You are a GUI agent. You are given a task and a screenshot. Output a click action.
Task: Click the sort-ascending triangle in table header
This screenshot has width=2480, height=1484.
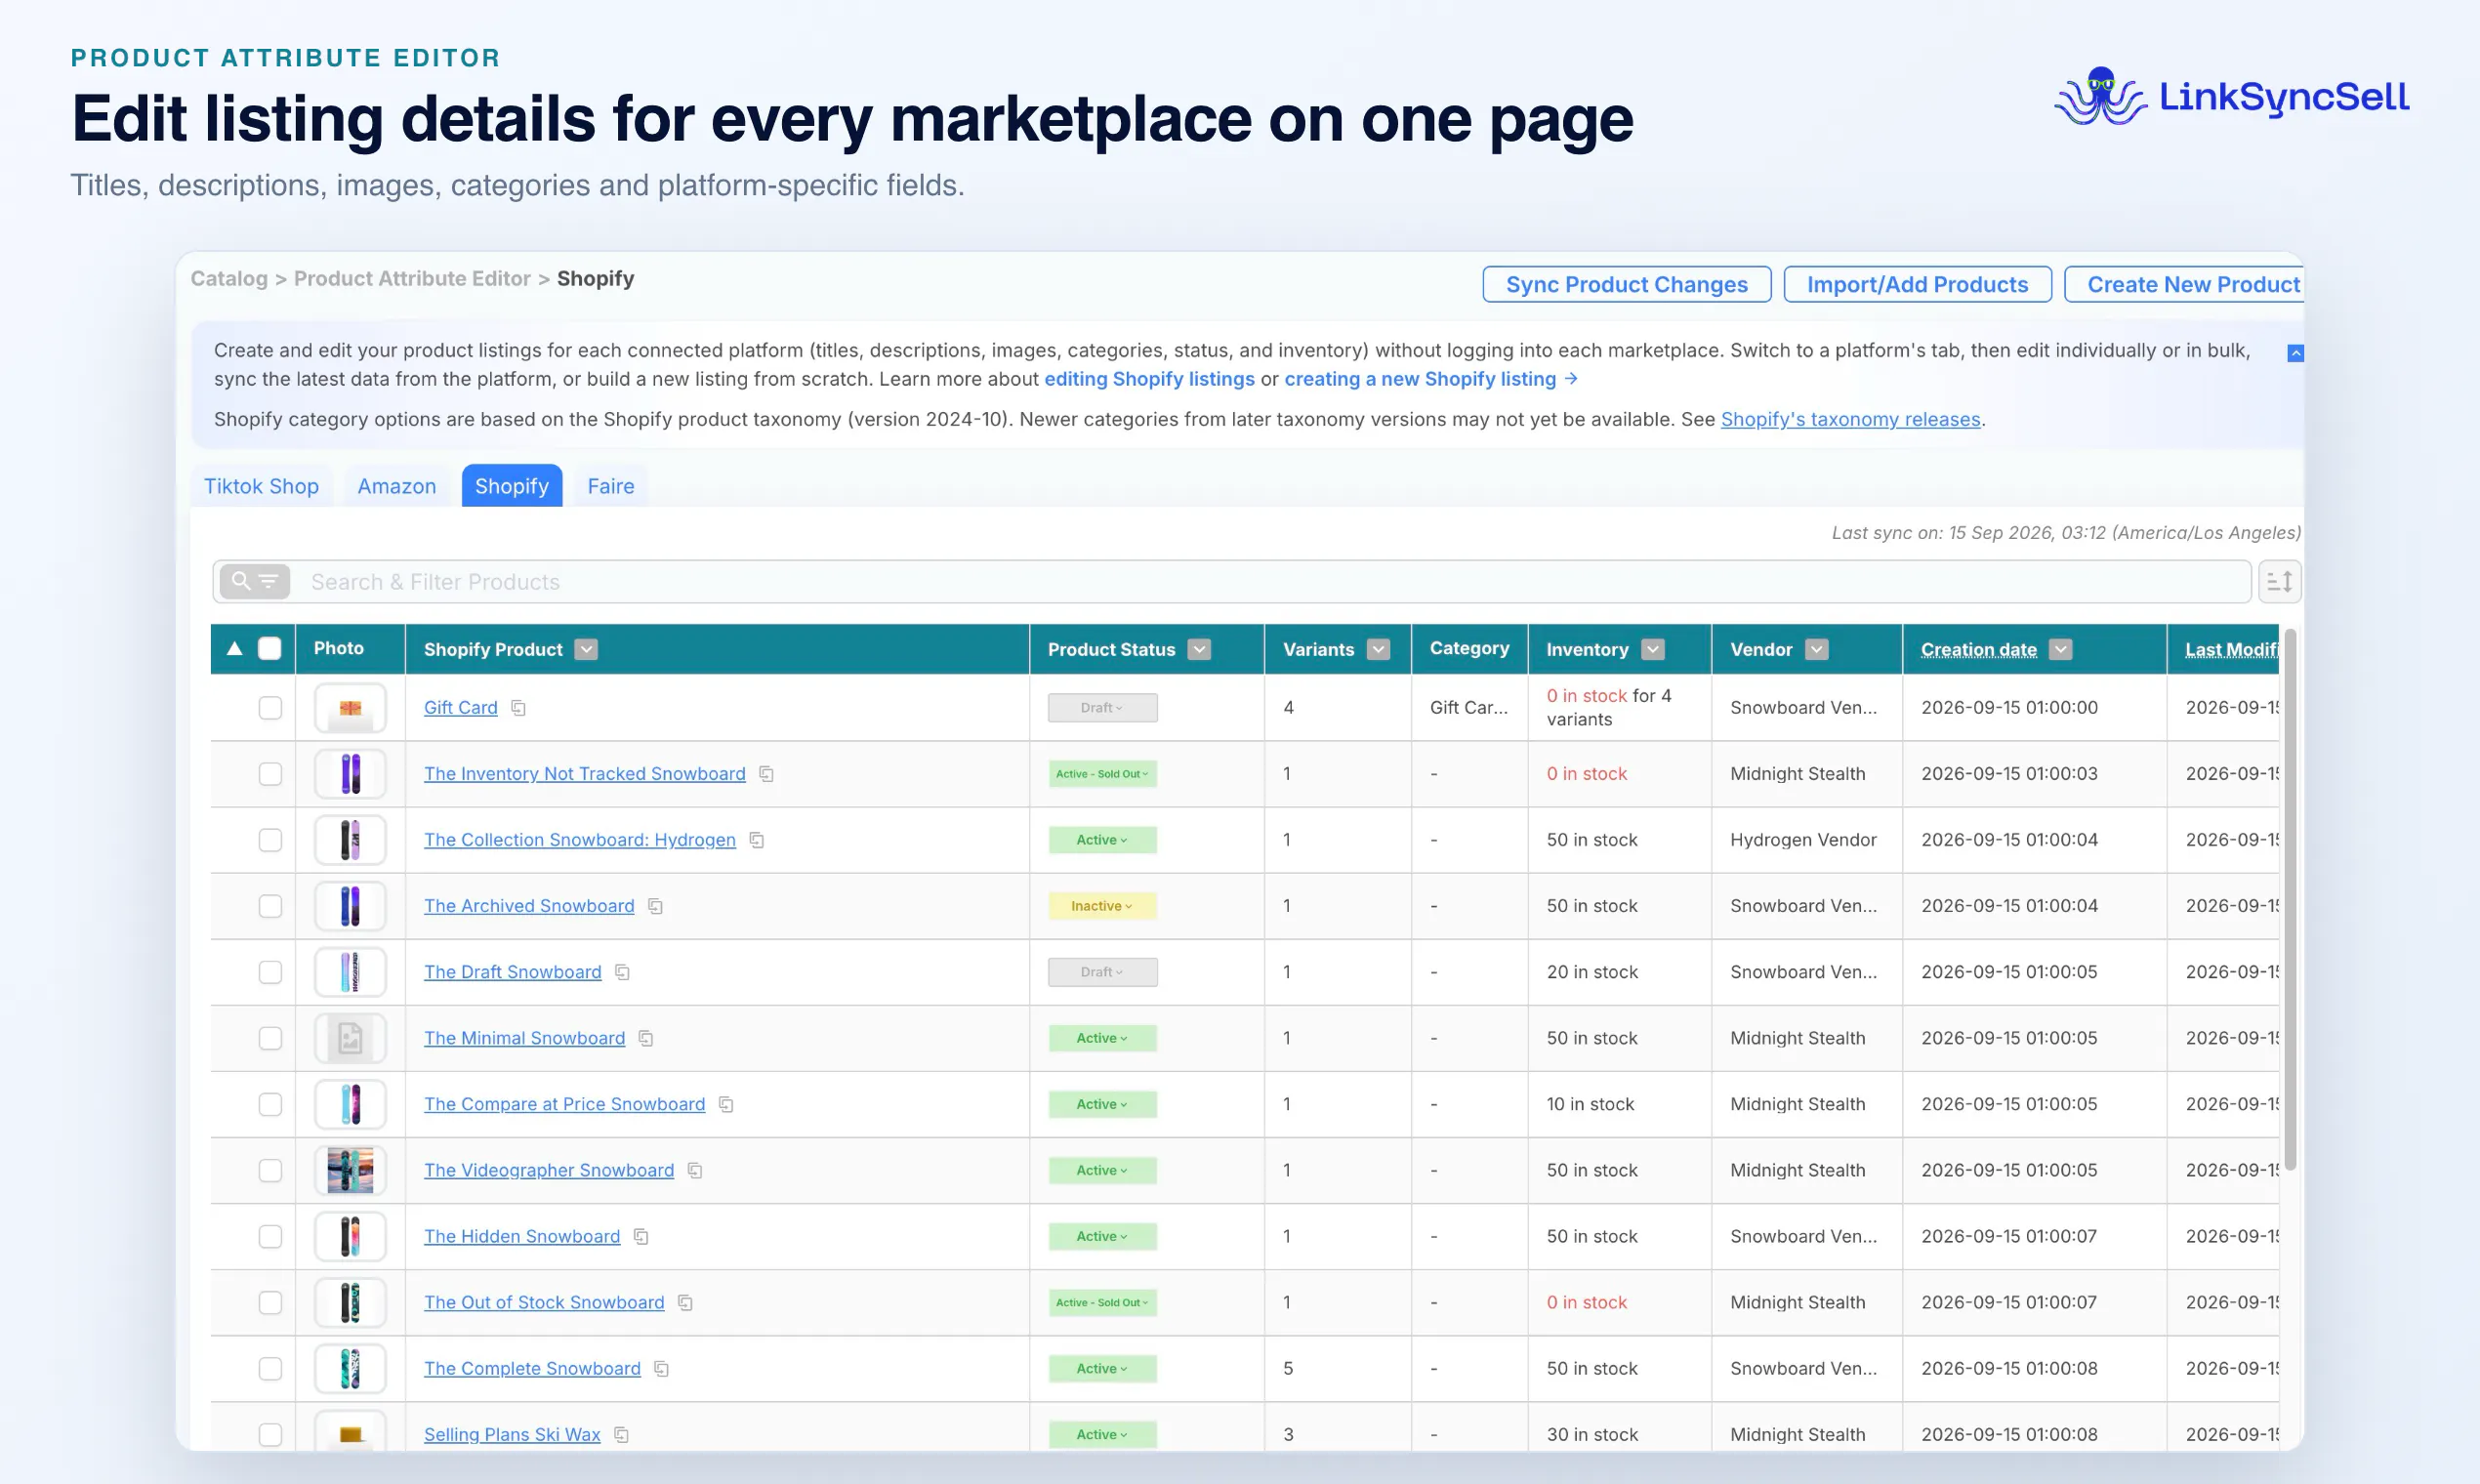[x=234, y=648]
